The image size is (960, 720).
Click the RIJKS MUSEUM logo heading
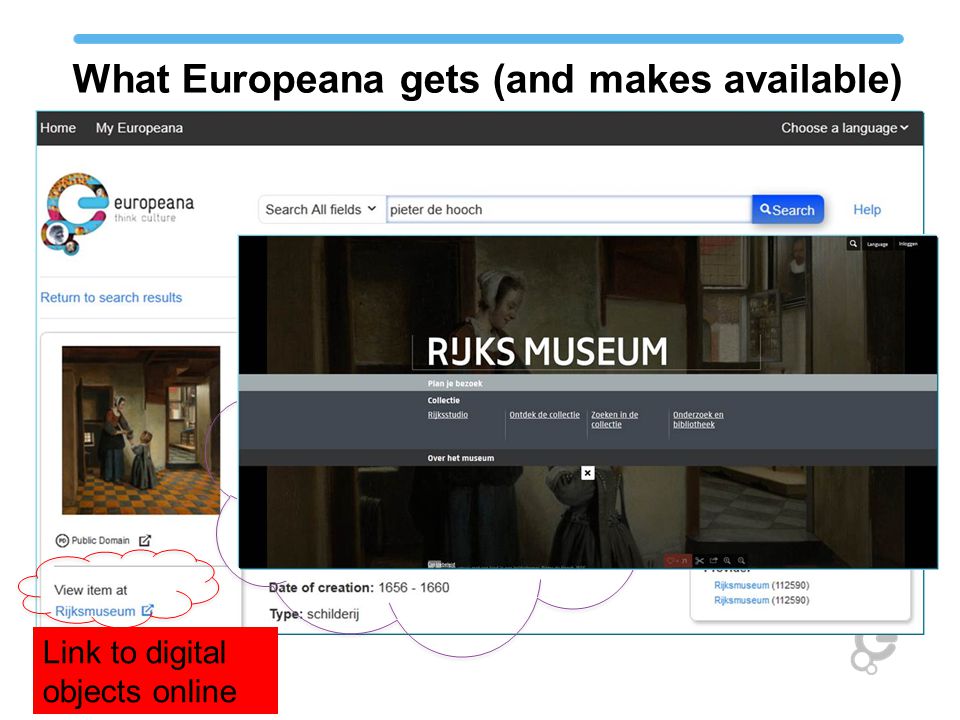pyautogui.click(x=547, y=351)
